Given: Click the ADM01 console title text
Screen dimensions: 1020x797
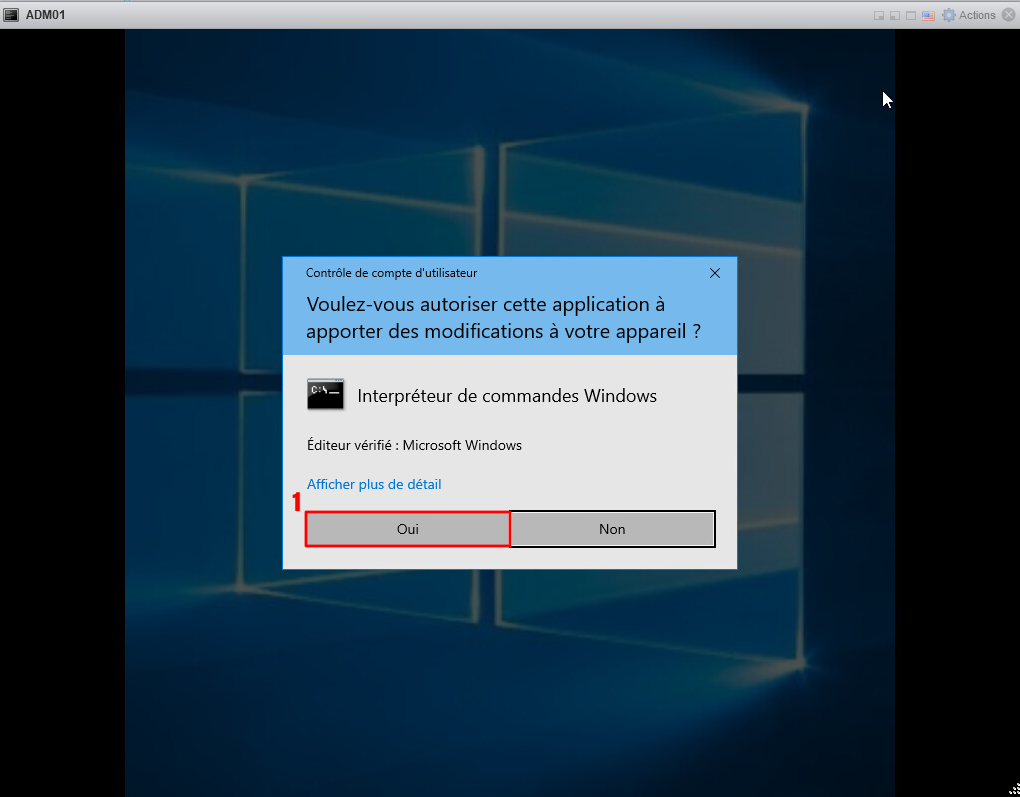Looking at the screenshot, I should click(x=46, y=15).
